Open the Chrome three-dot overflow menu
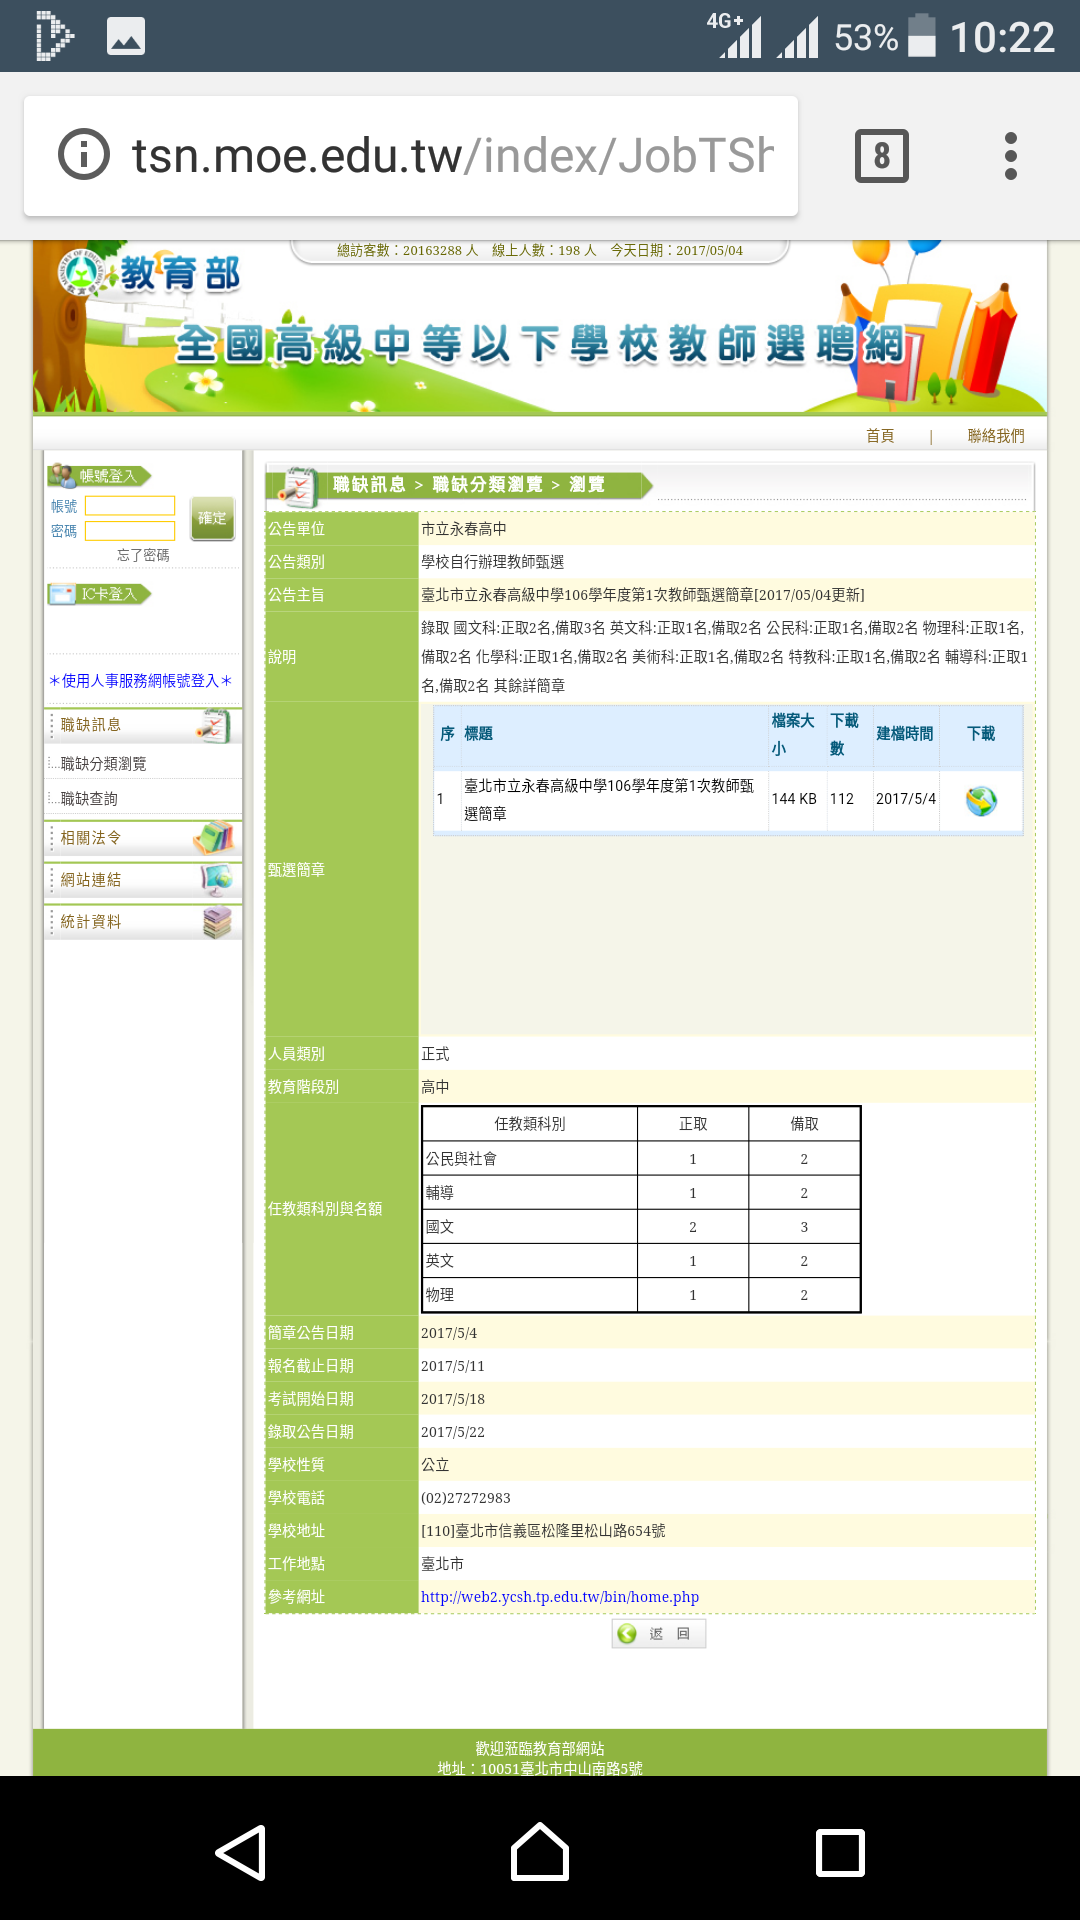The image size is (1080, 1920). (1010, 156)
